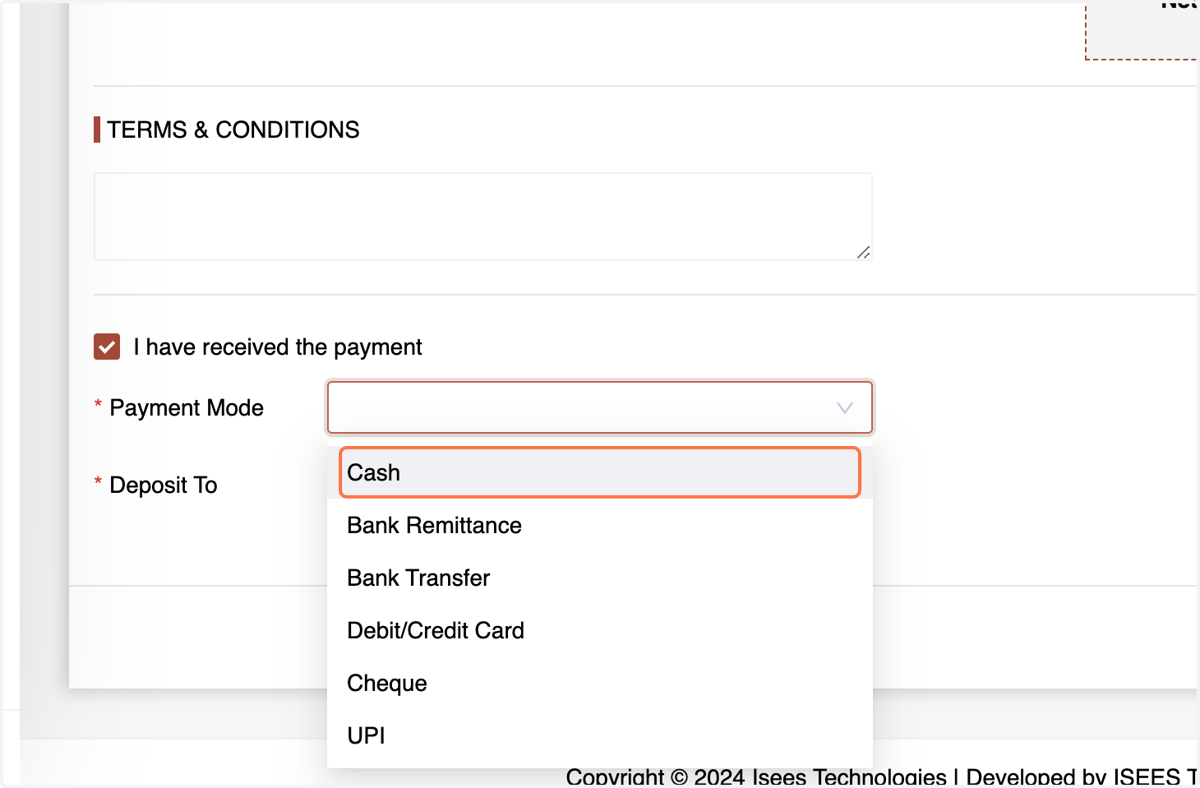Click the 'Deposit To' field label
1200x788 pixels.
[163, 485]
